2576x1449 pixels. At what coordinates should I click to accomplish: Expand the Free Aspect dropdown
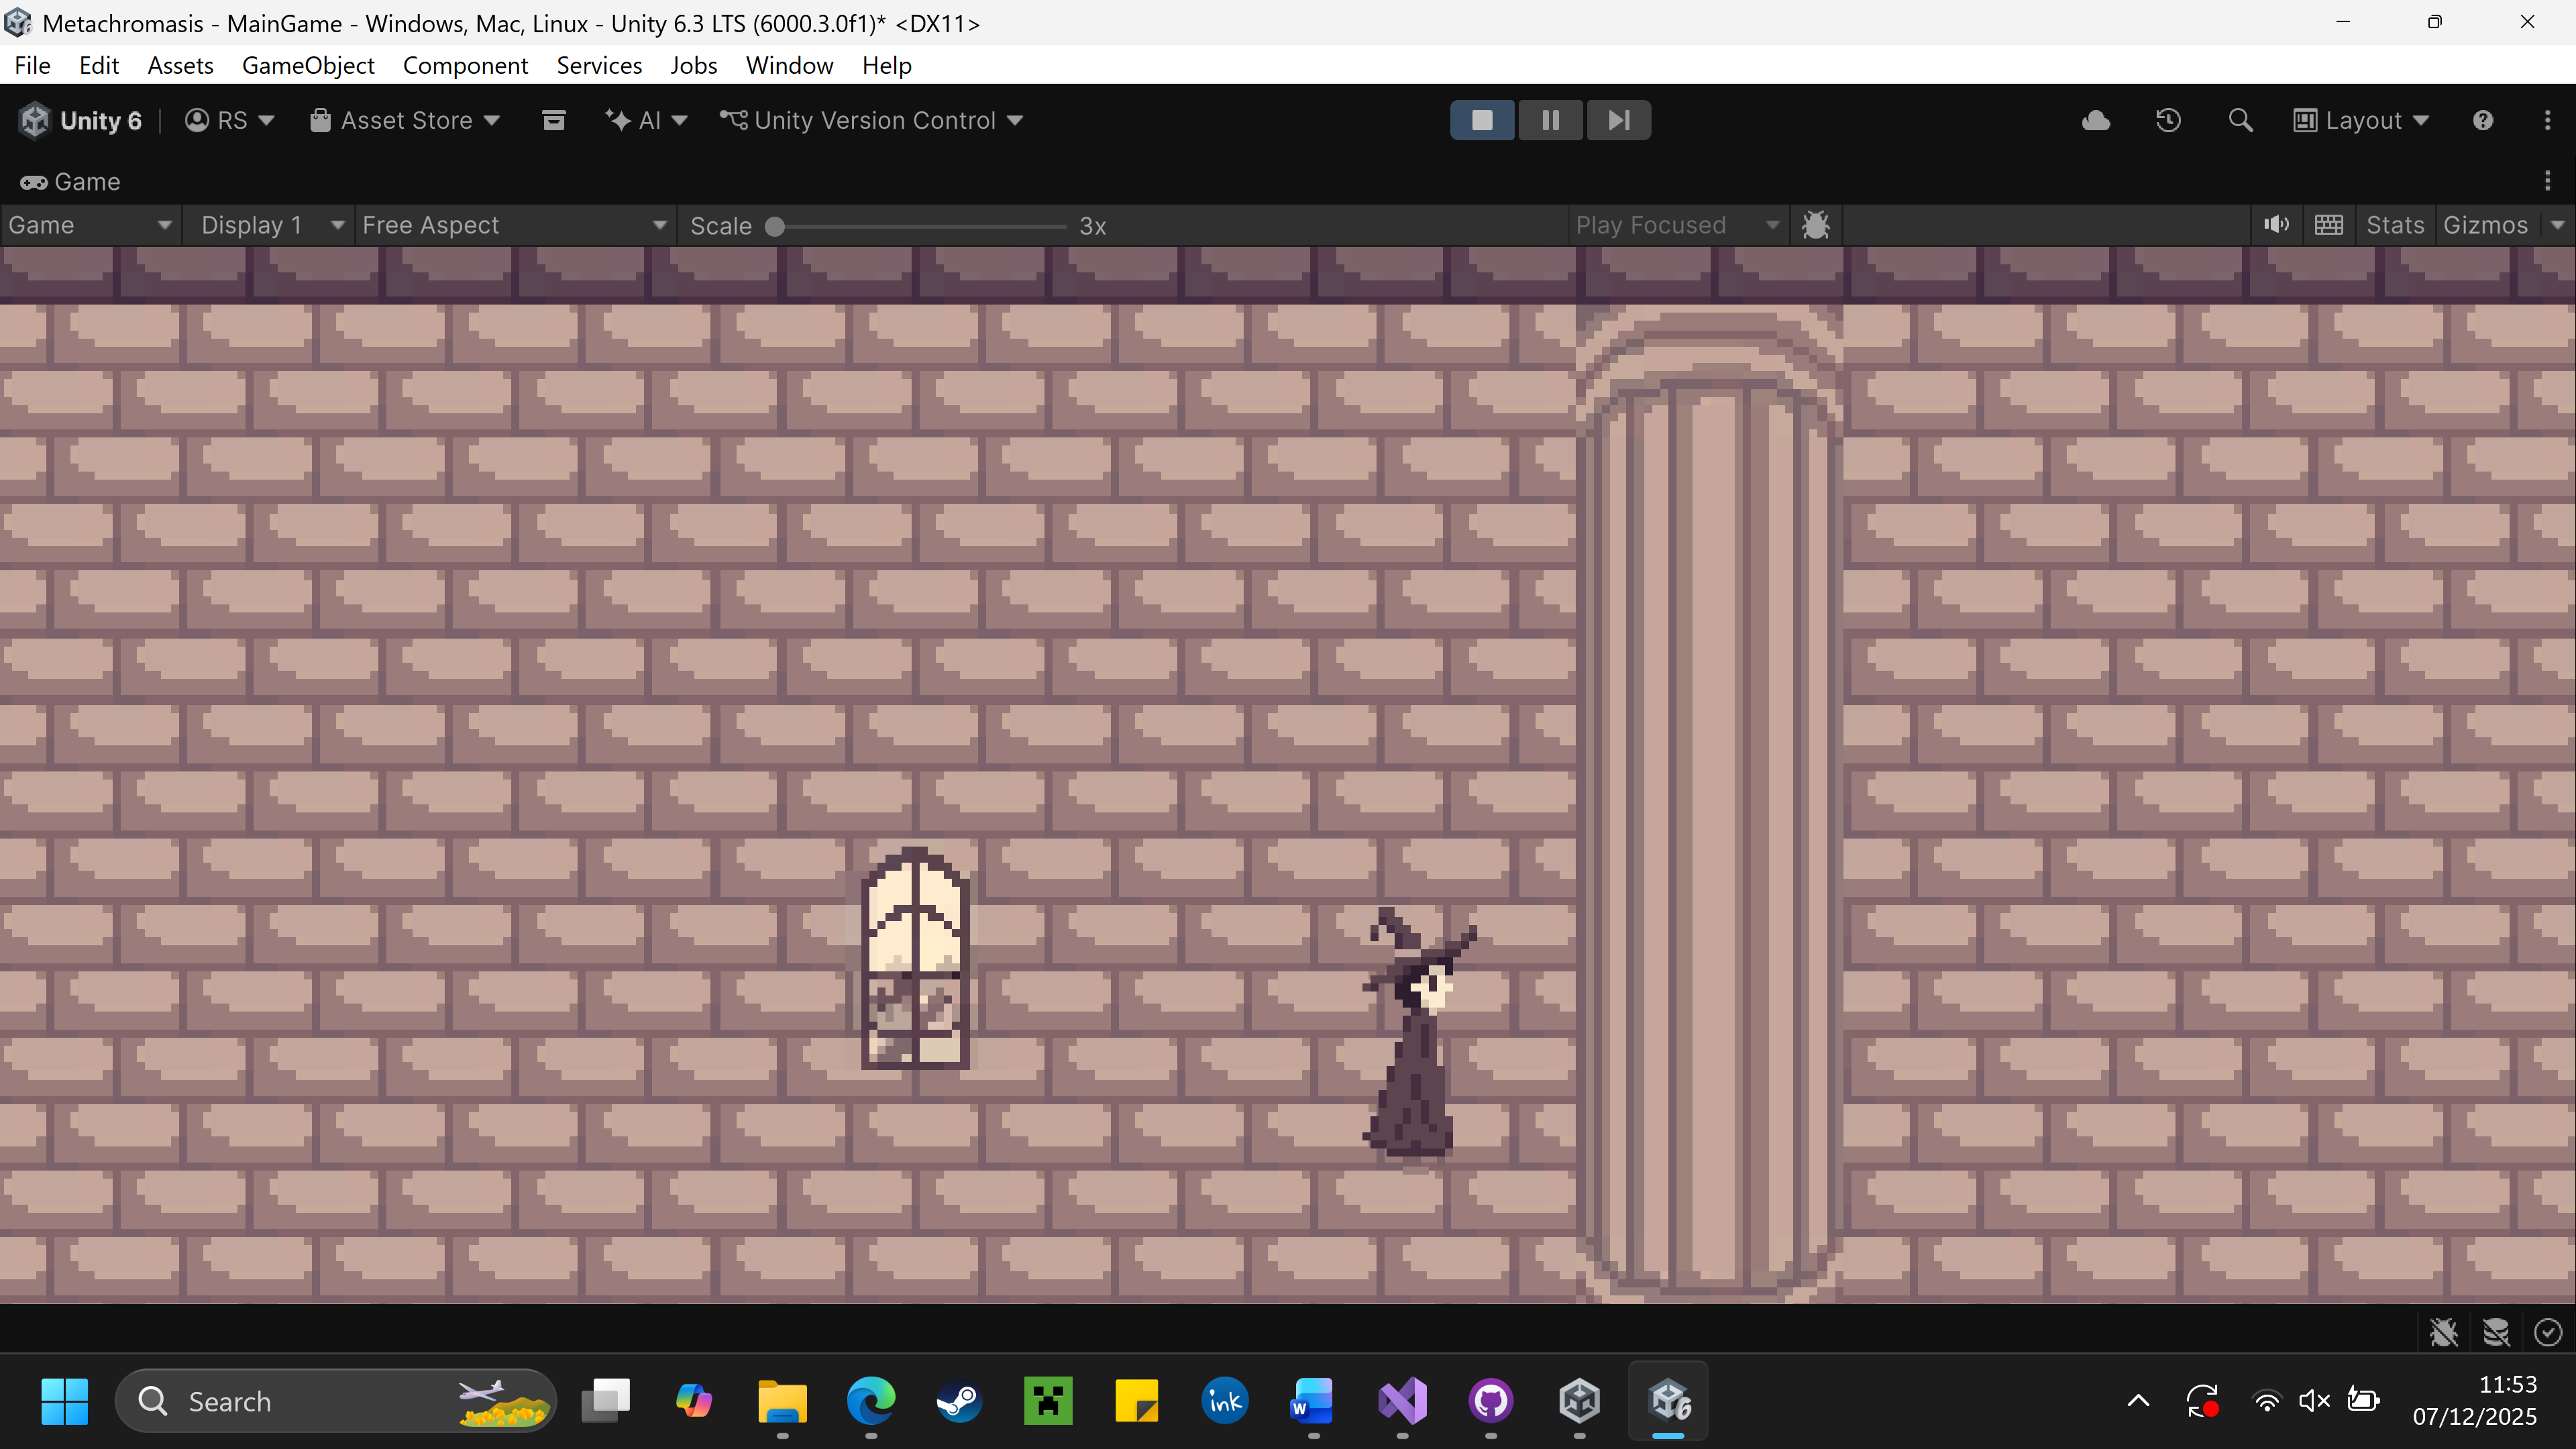(x=513, y=225)
